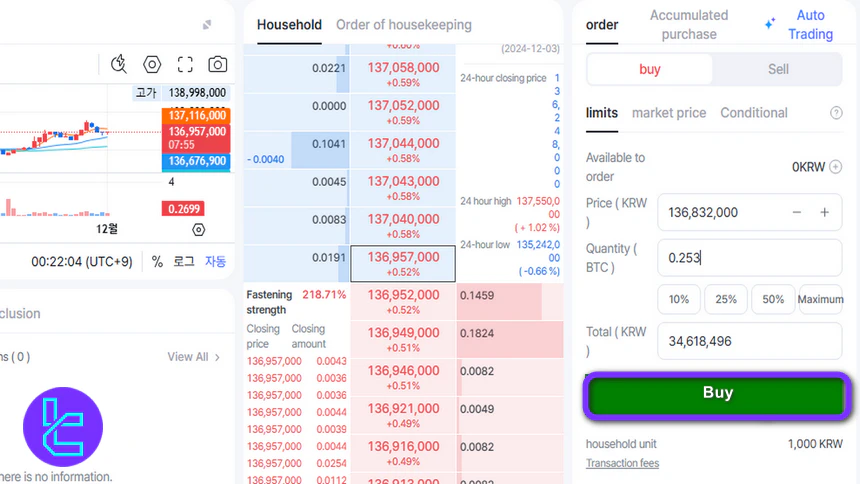Click the help question mark icon

[836, 113]
